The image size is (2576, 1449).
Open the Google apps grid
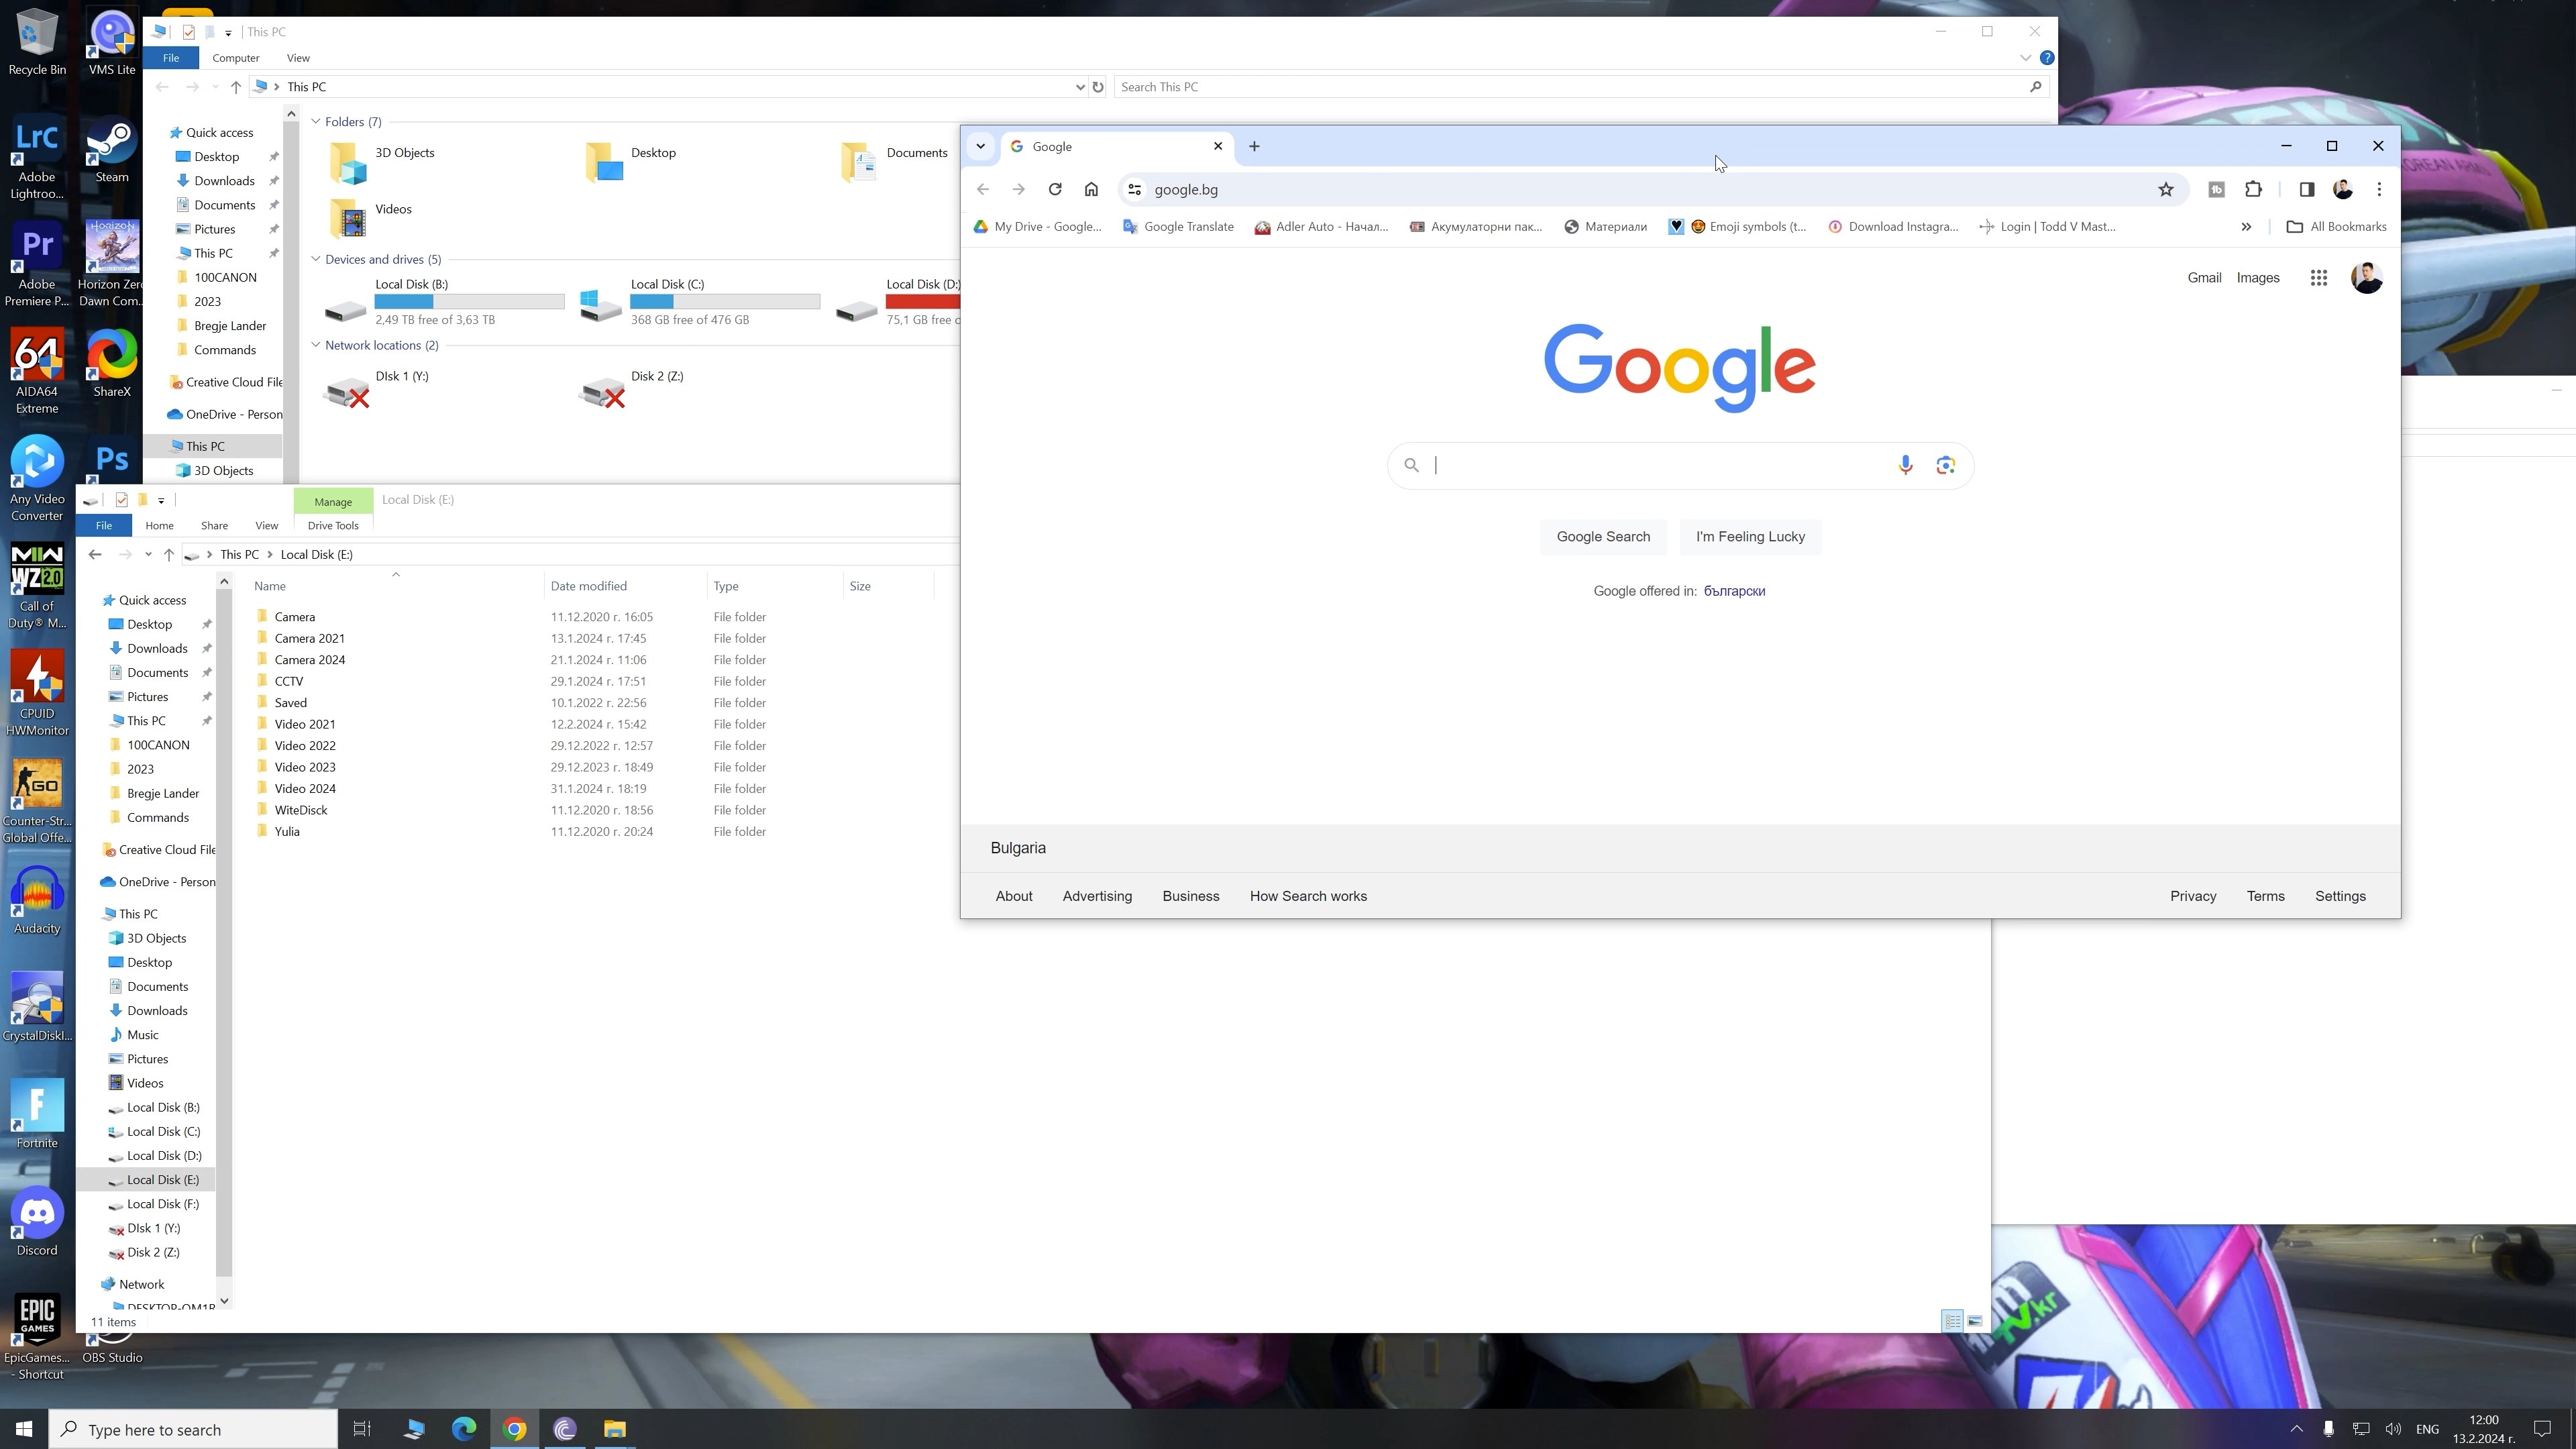point(2319,278)
